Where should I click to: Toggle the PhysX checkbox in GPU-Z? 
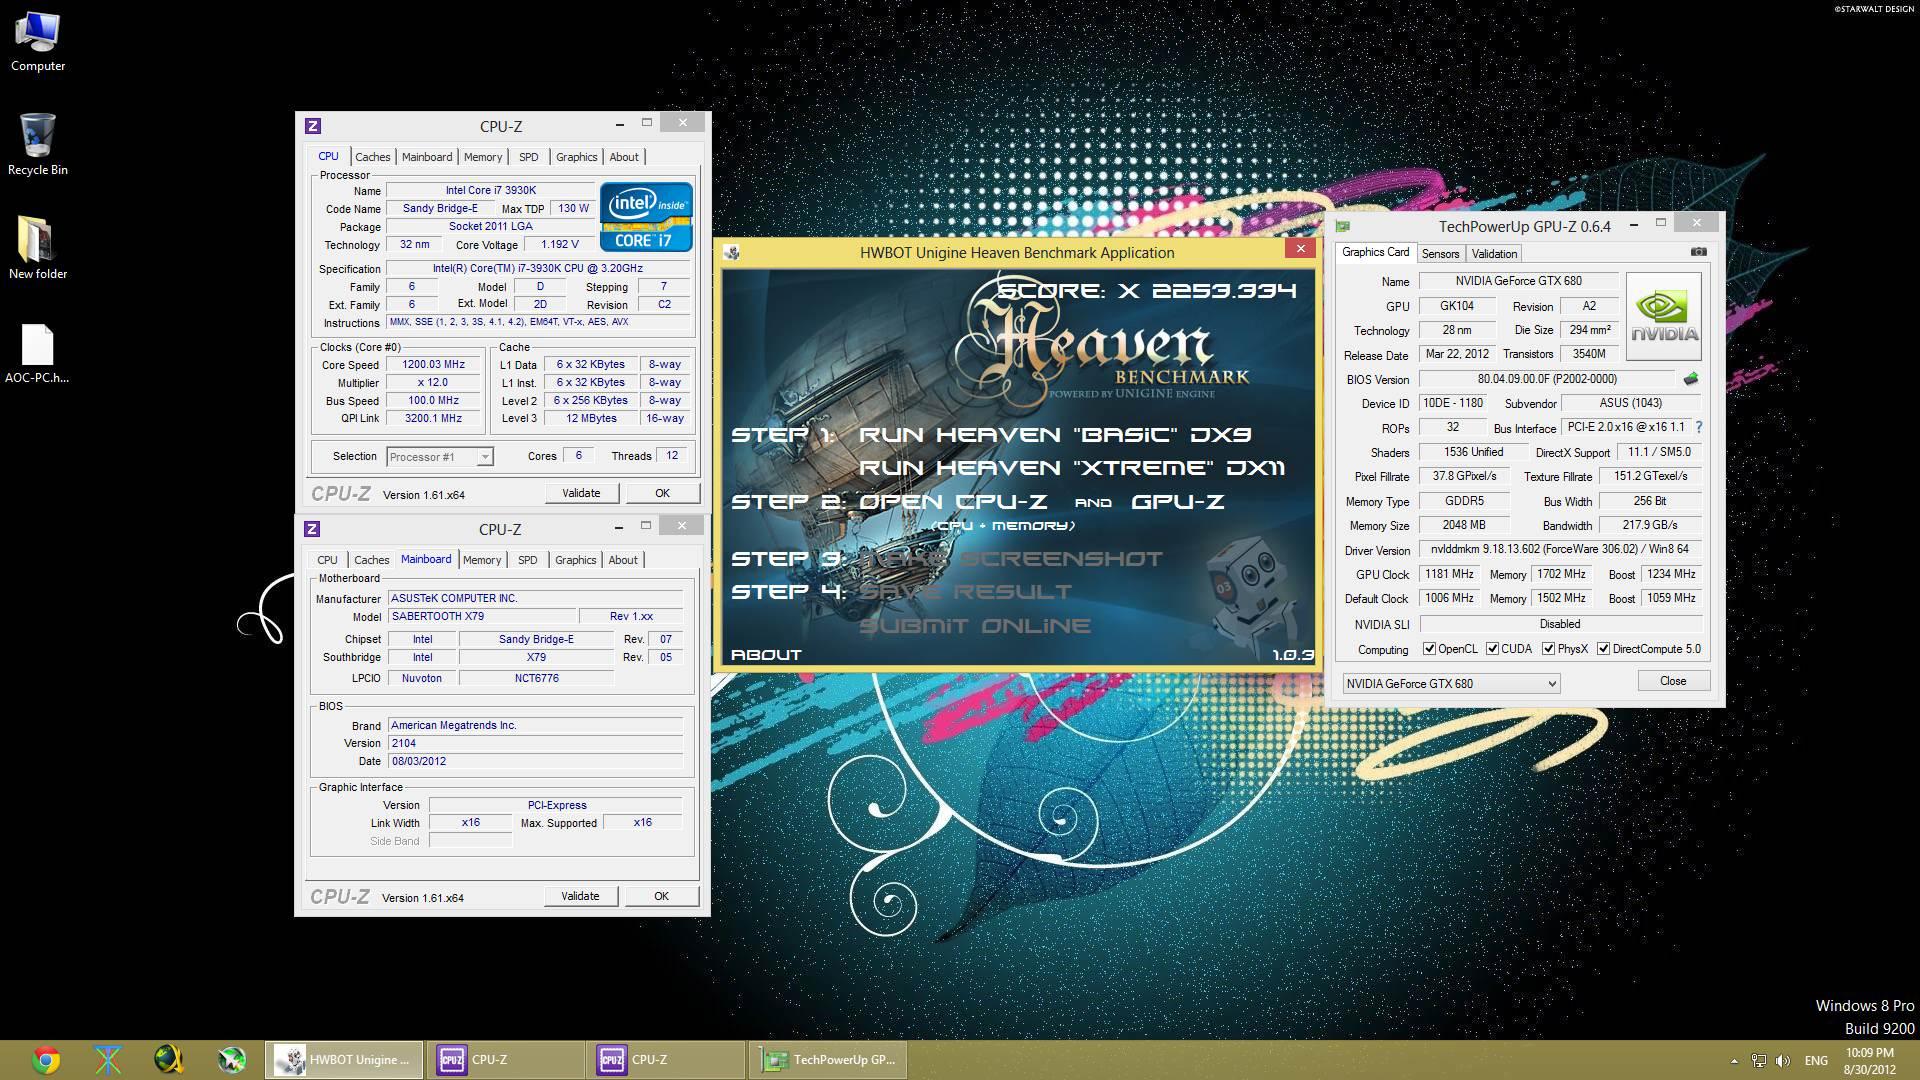point(1548,649)
